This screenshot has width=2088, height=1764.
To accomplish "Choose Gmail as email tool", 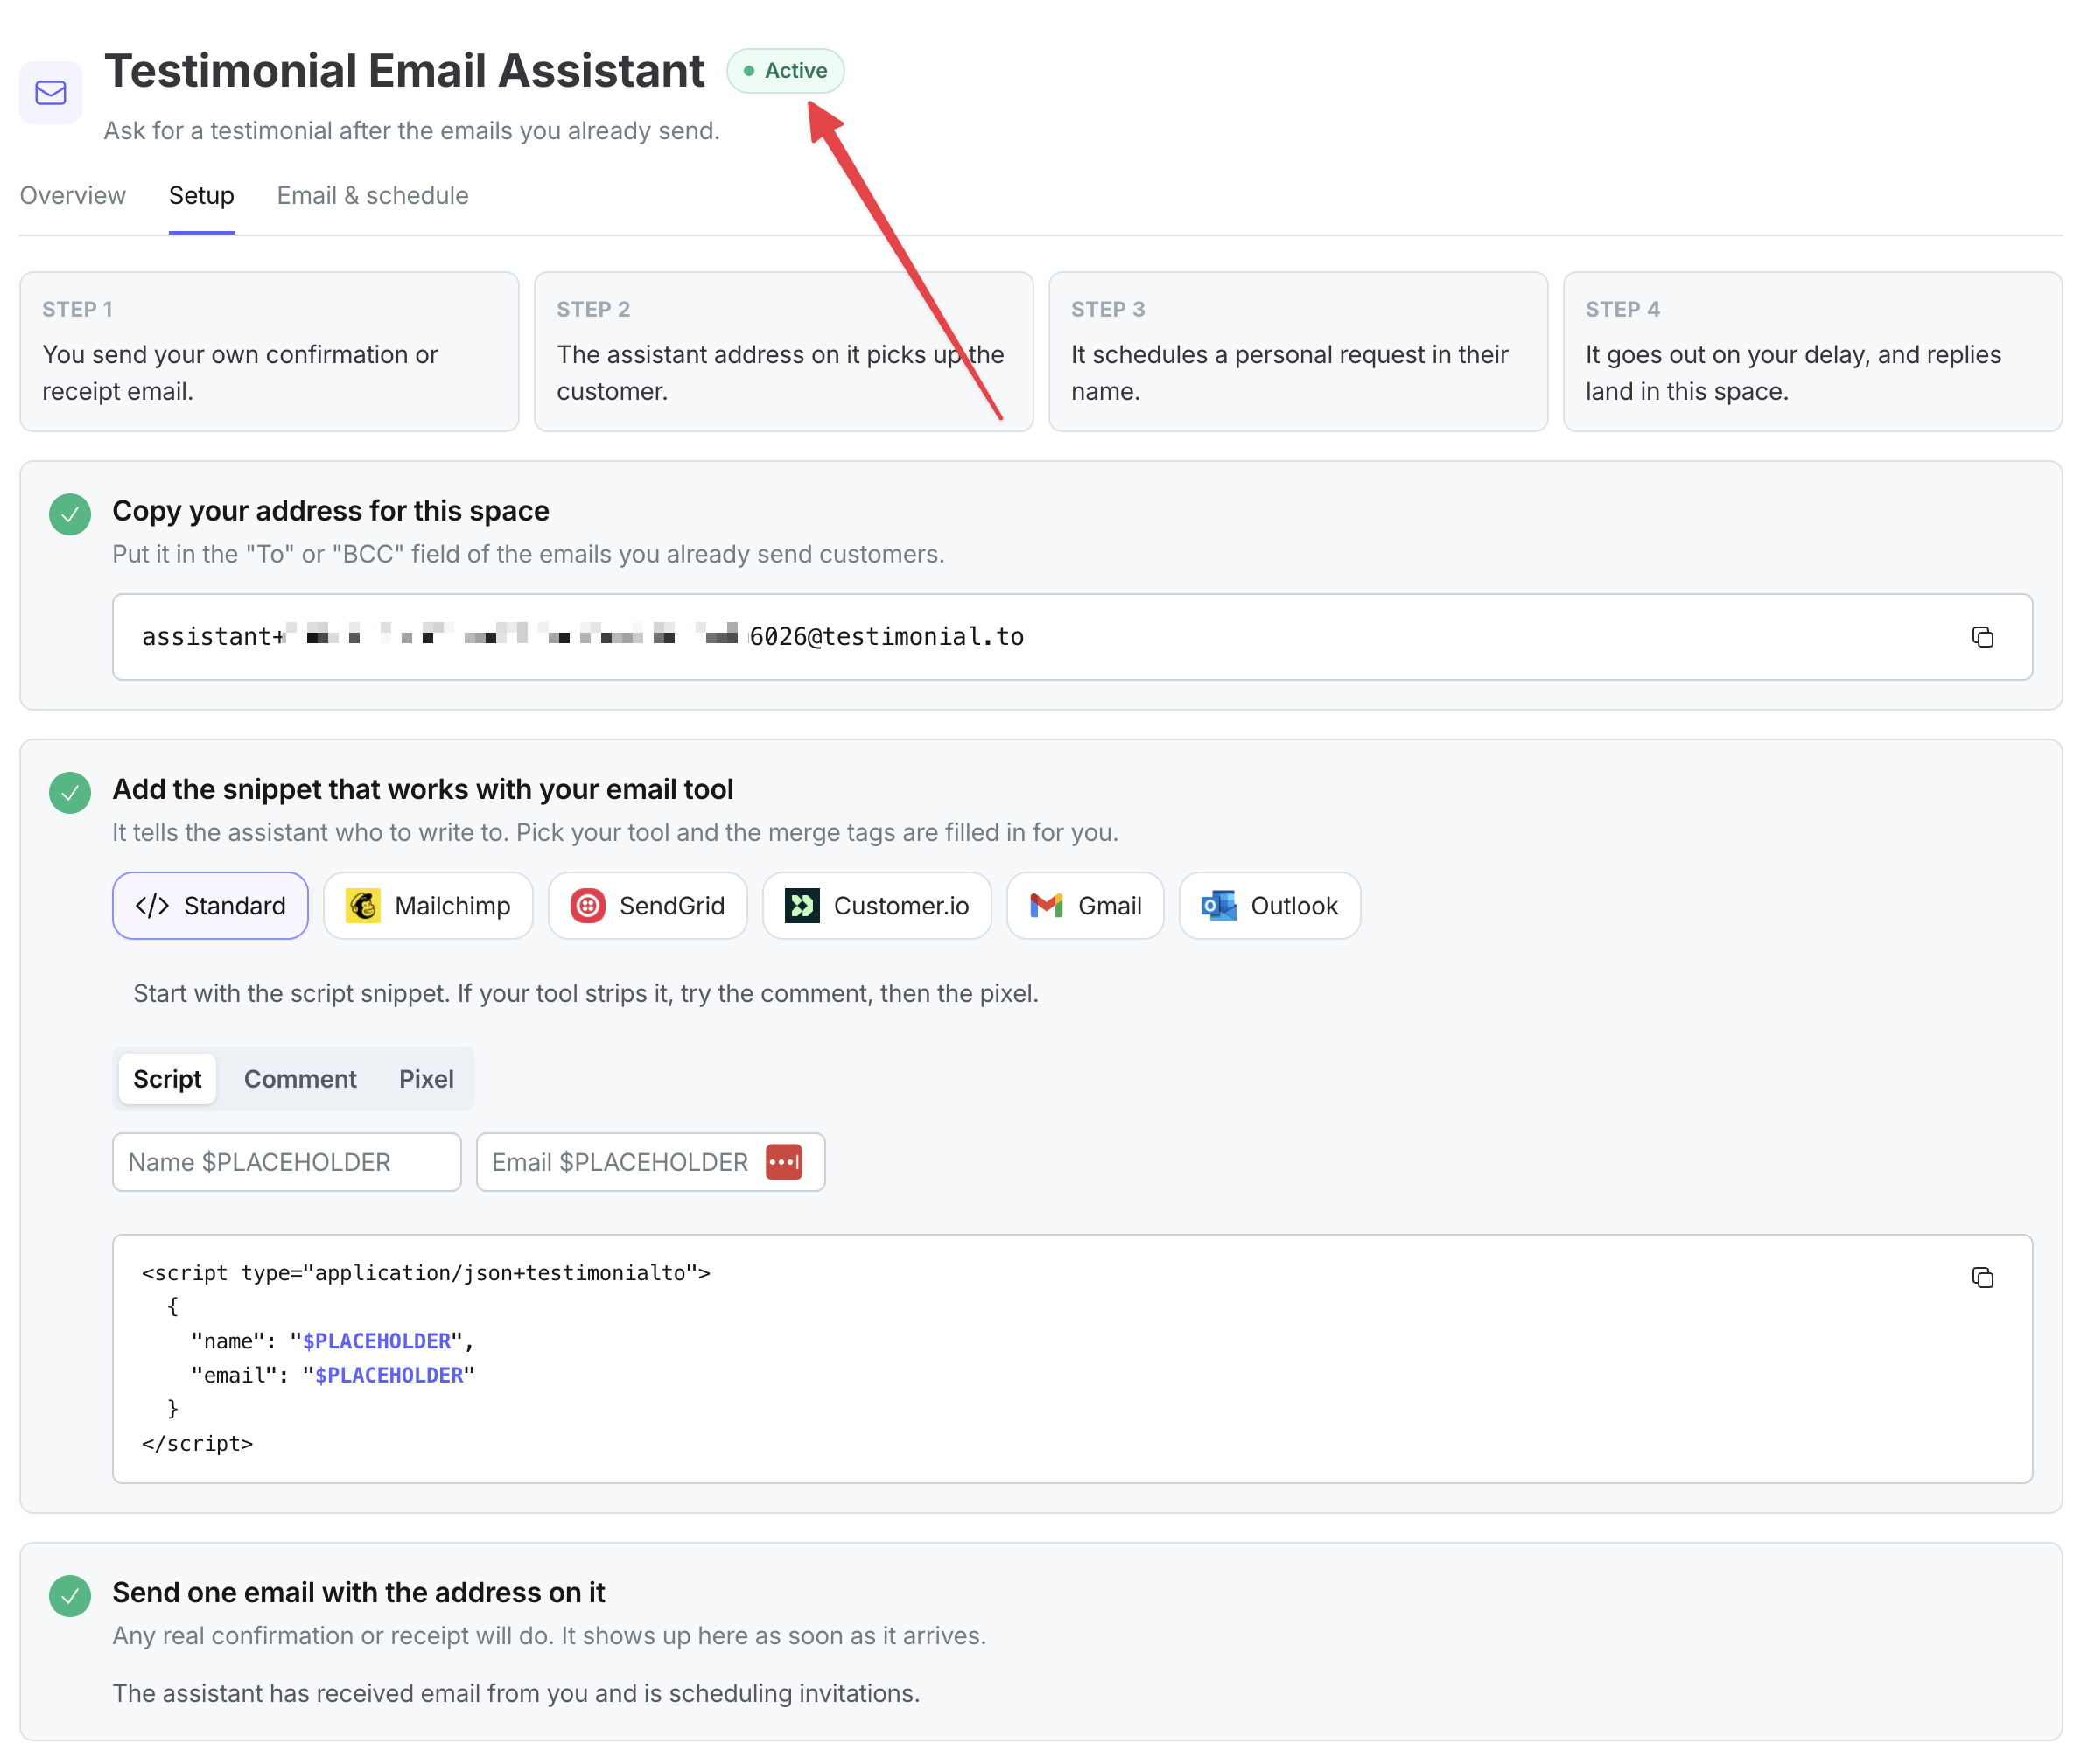I will (1085, 906).
